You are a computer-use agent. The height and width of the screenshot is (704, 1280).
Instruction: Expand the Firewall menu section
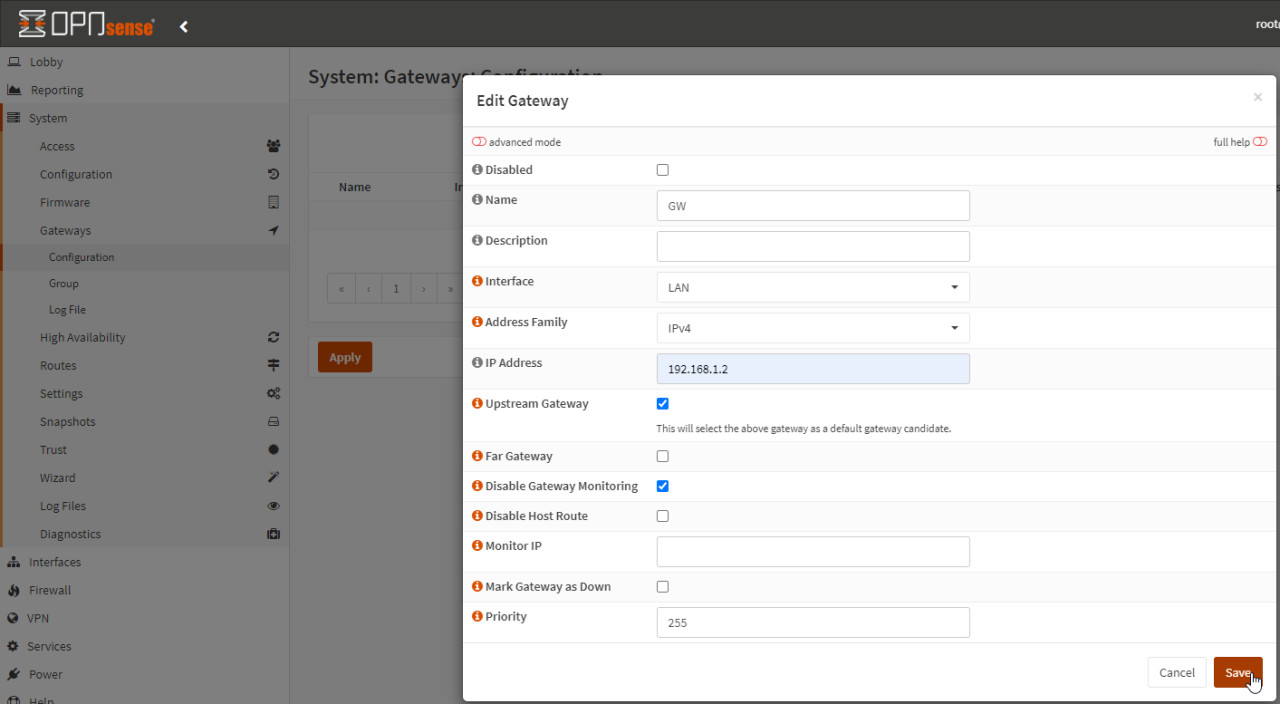pos(50,590)
